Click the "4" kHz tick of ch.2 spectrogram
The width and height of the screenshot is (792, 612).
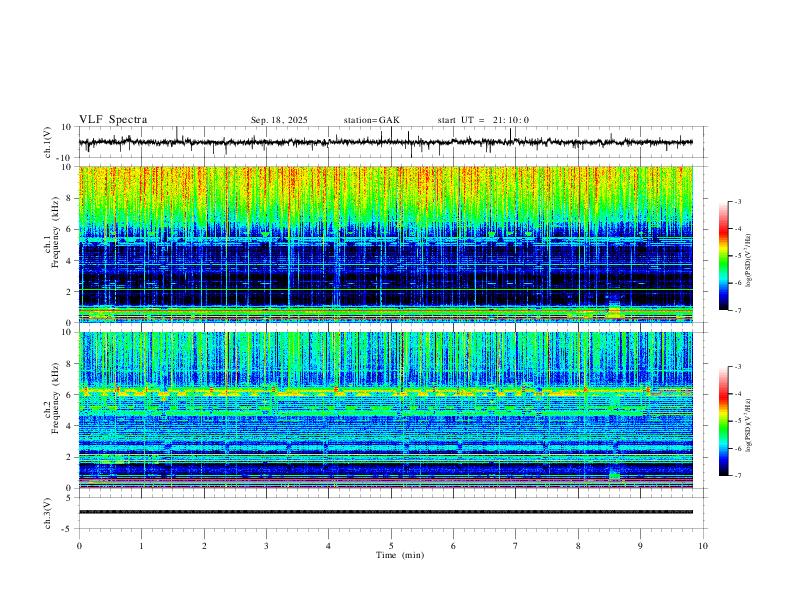click(x=70, y=426)
